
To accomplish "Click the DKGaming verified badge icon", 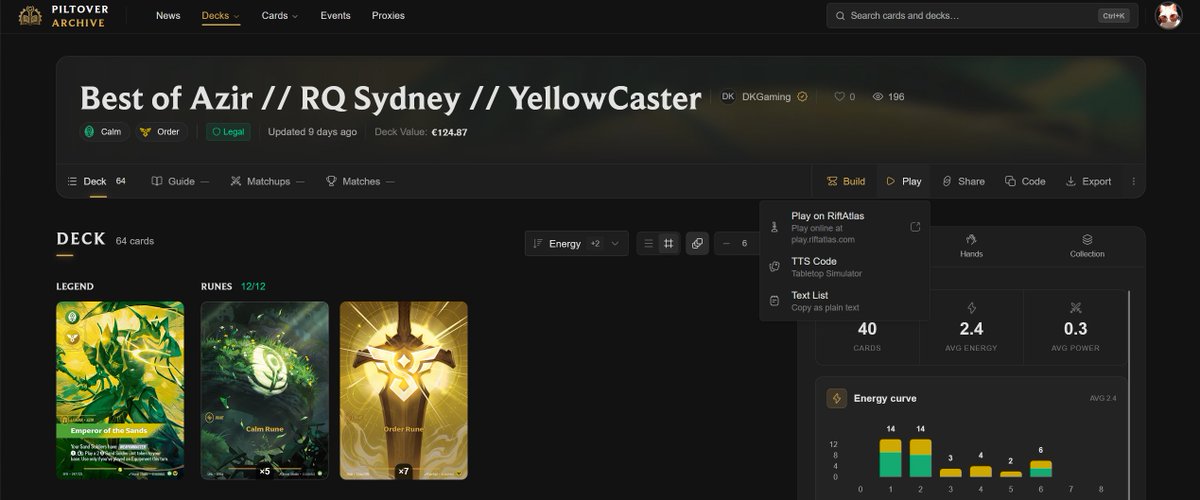I will point(802,97).
